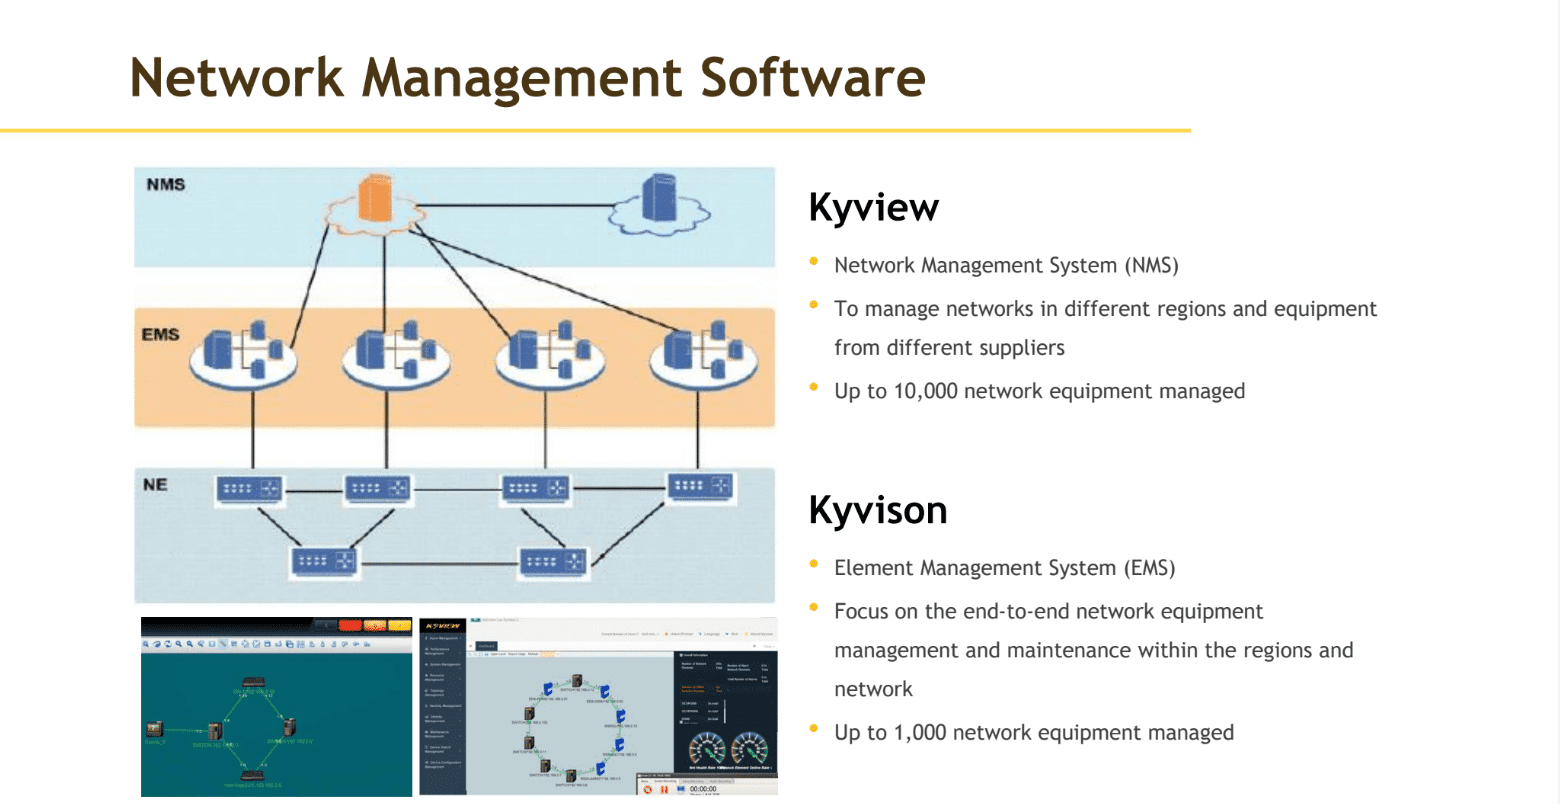Click the 00:00:00 recorder timer

[x=703, y=789]
